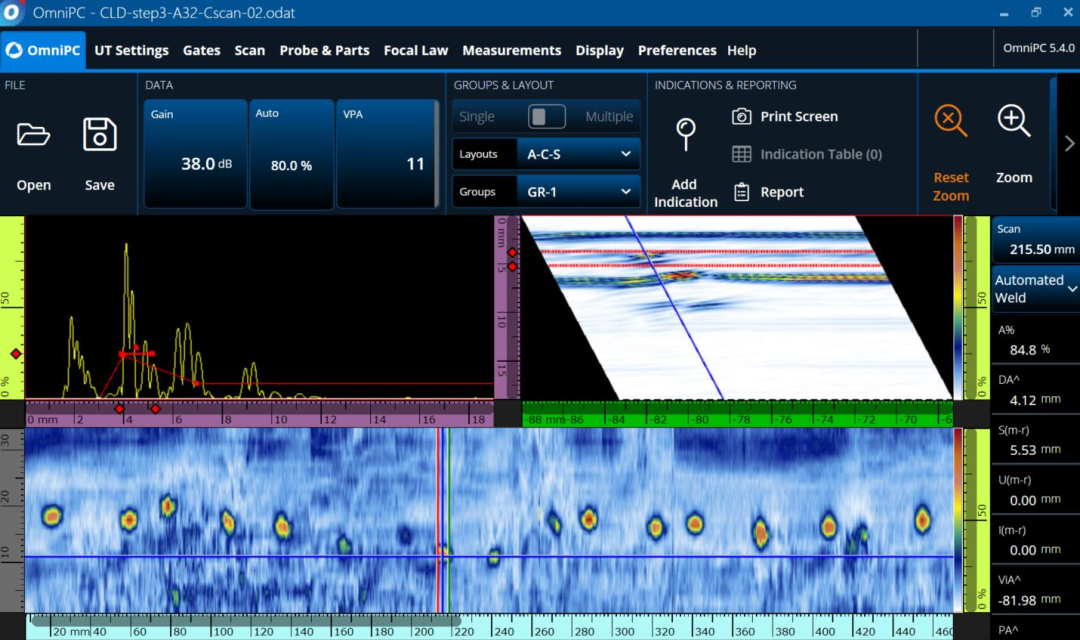Expand ribbon with right chevron arrow
This screenshot has width=1080, height=640.
point(1069,143)
